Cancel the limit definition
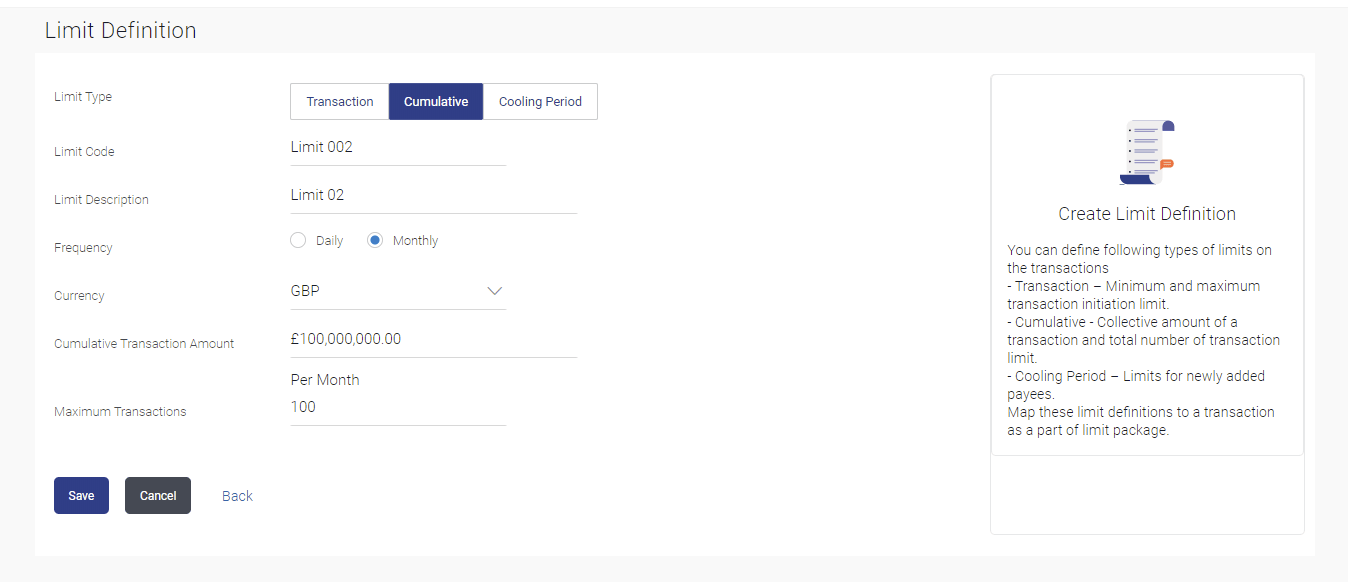The image size is (1348, 582). [x=158, y=496]
